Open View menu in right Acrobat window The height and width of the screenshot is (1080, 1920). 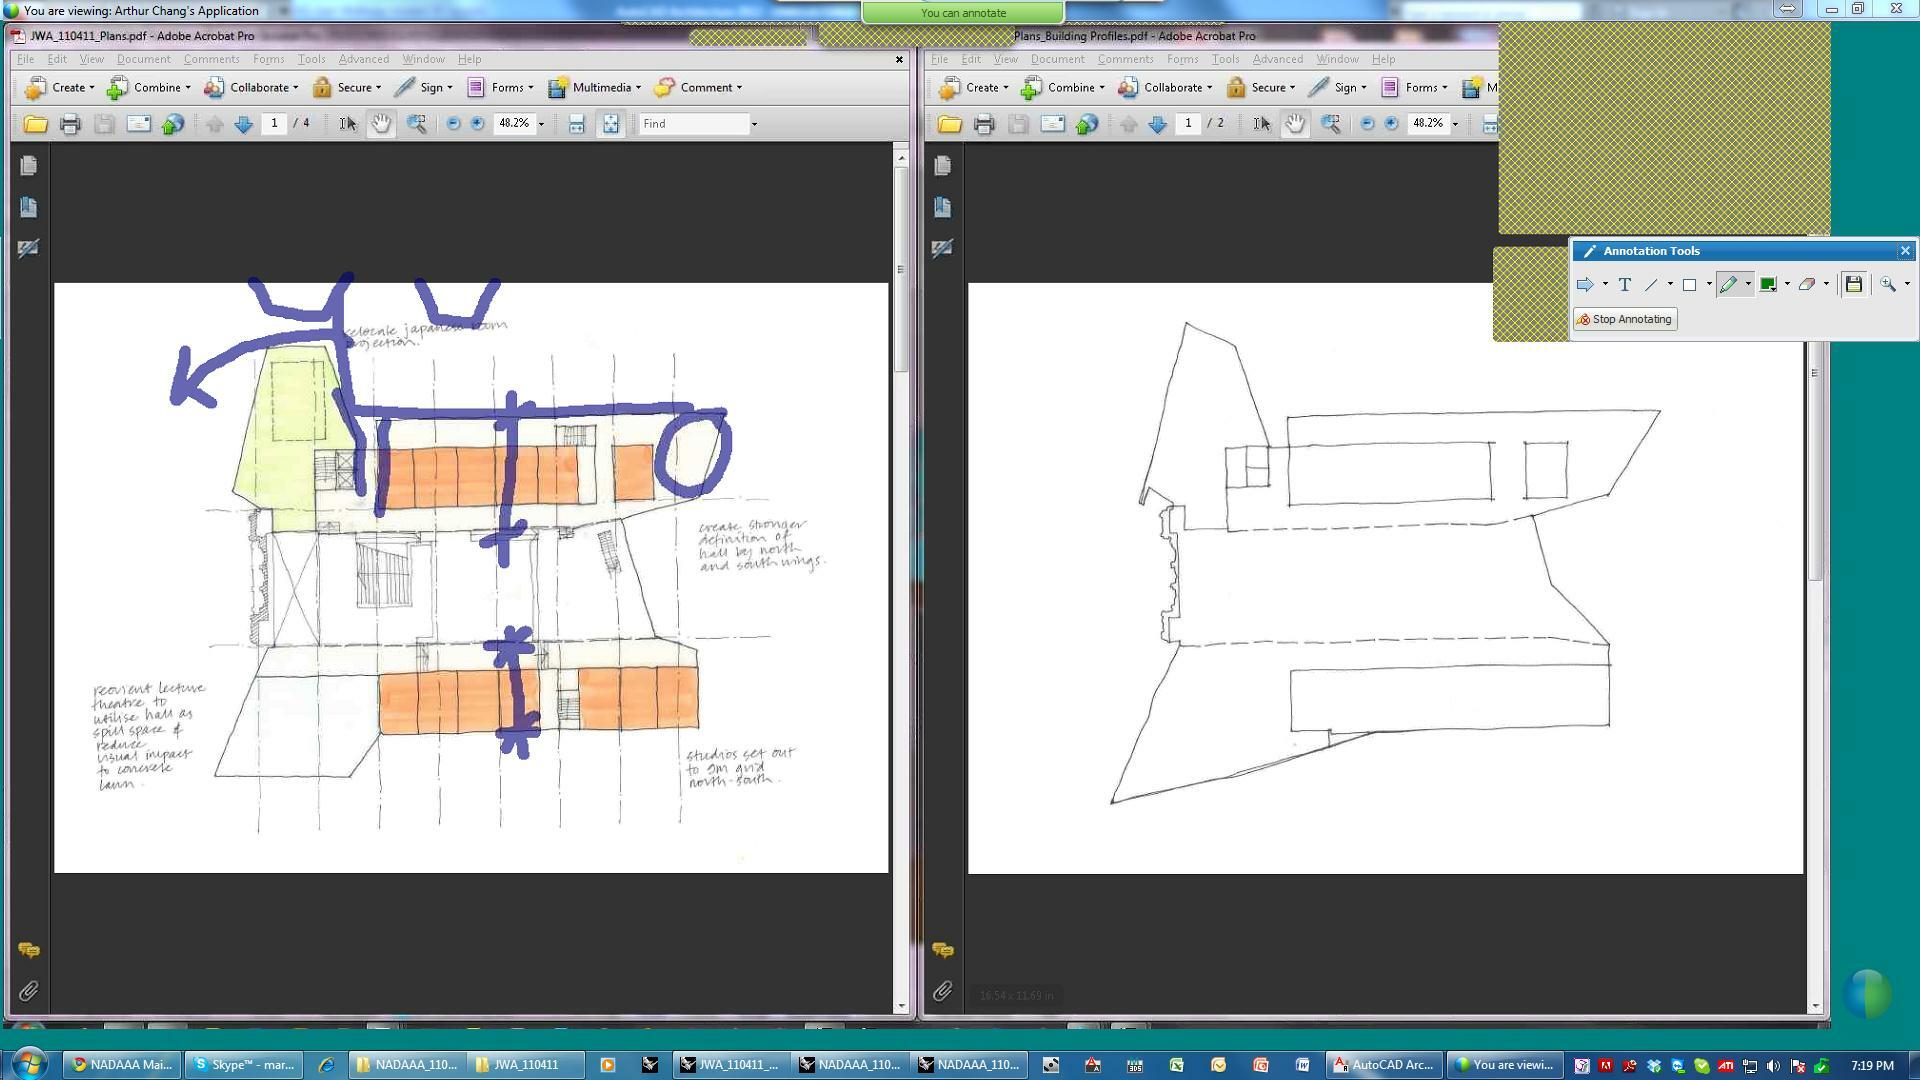(1005, 60)
